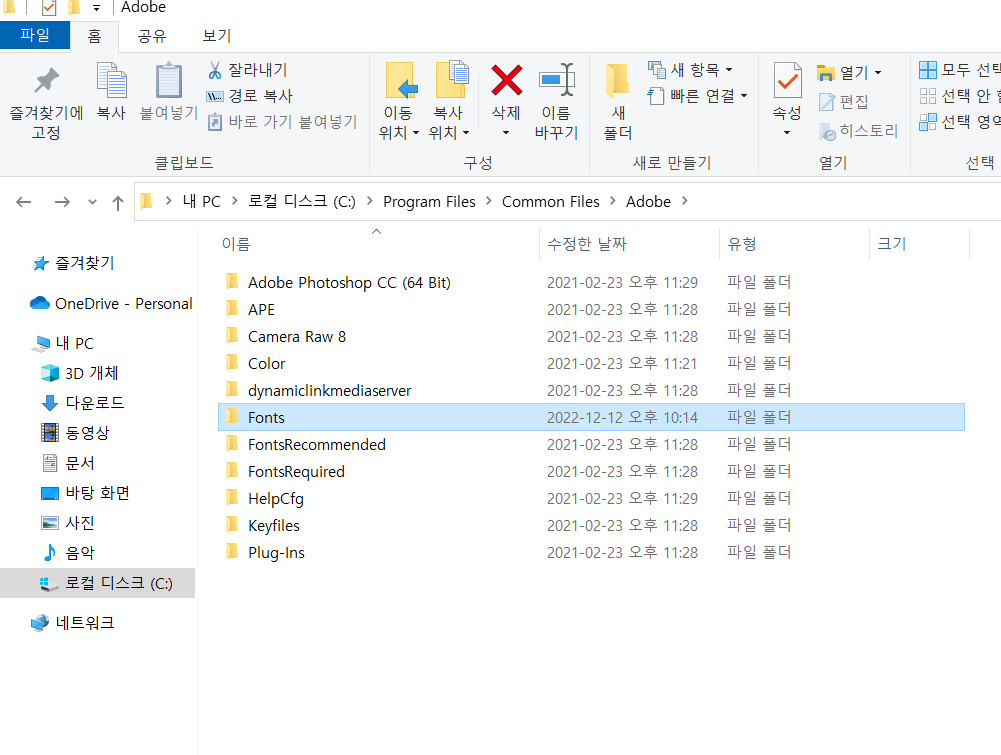1001x755 pixels.
Task: Open the Copy to (복사 위치) menu
Action: (448, 102)
